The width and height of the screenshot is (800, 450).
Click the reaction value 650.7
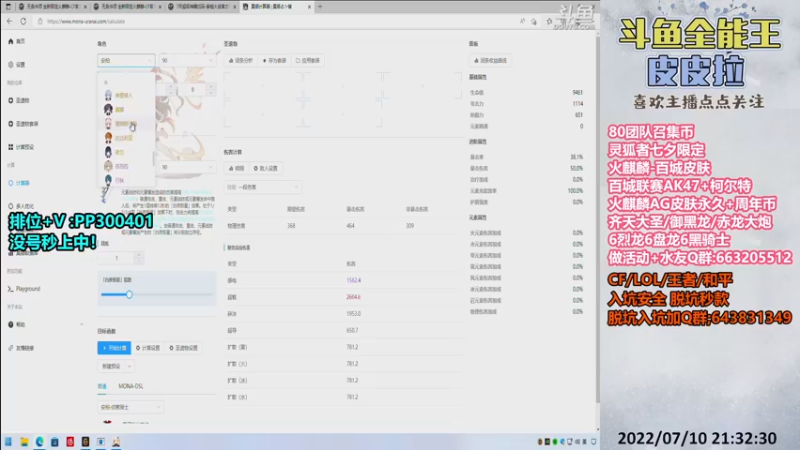pyautogui.click(x=353, y=331)
